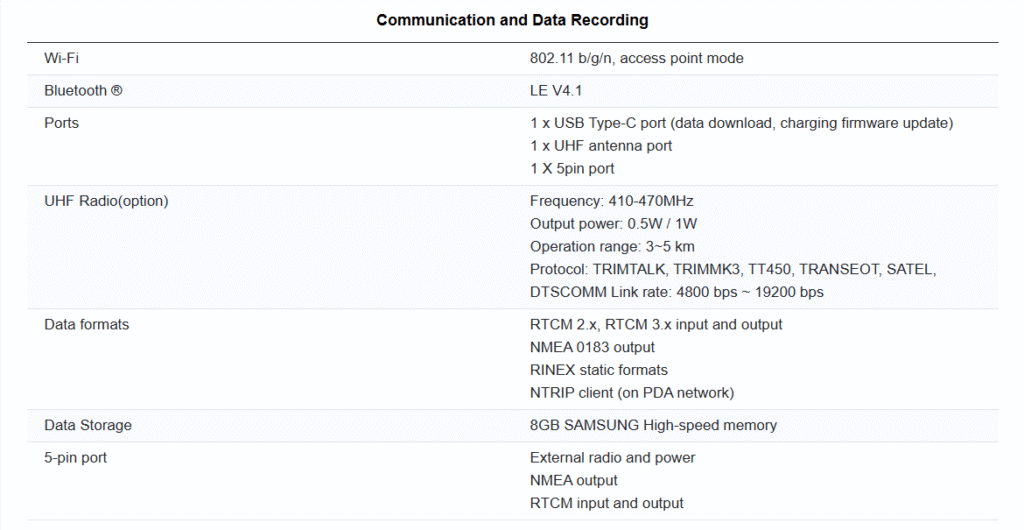
Task: Click the USB Type-C port line
Action: (741, 123)
